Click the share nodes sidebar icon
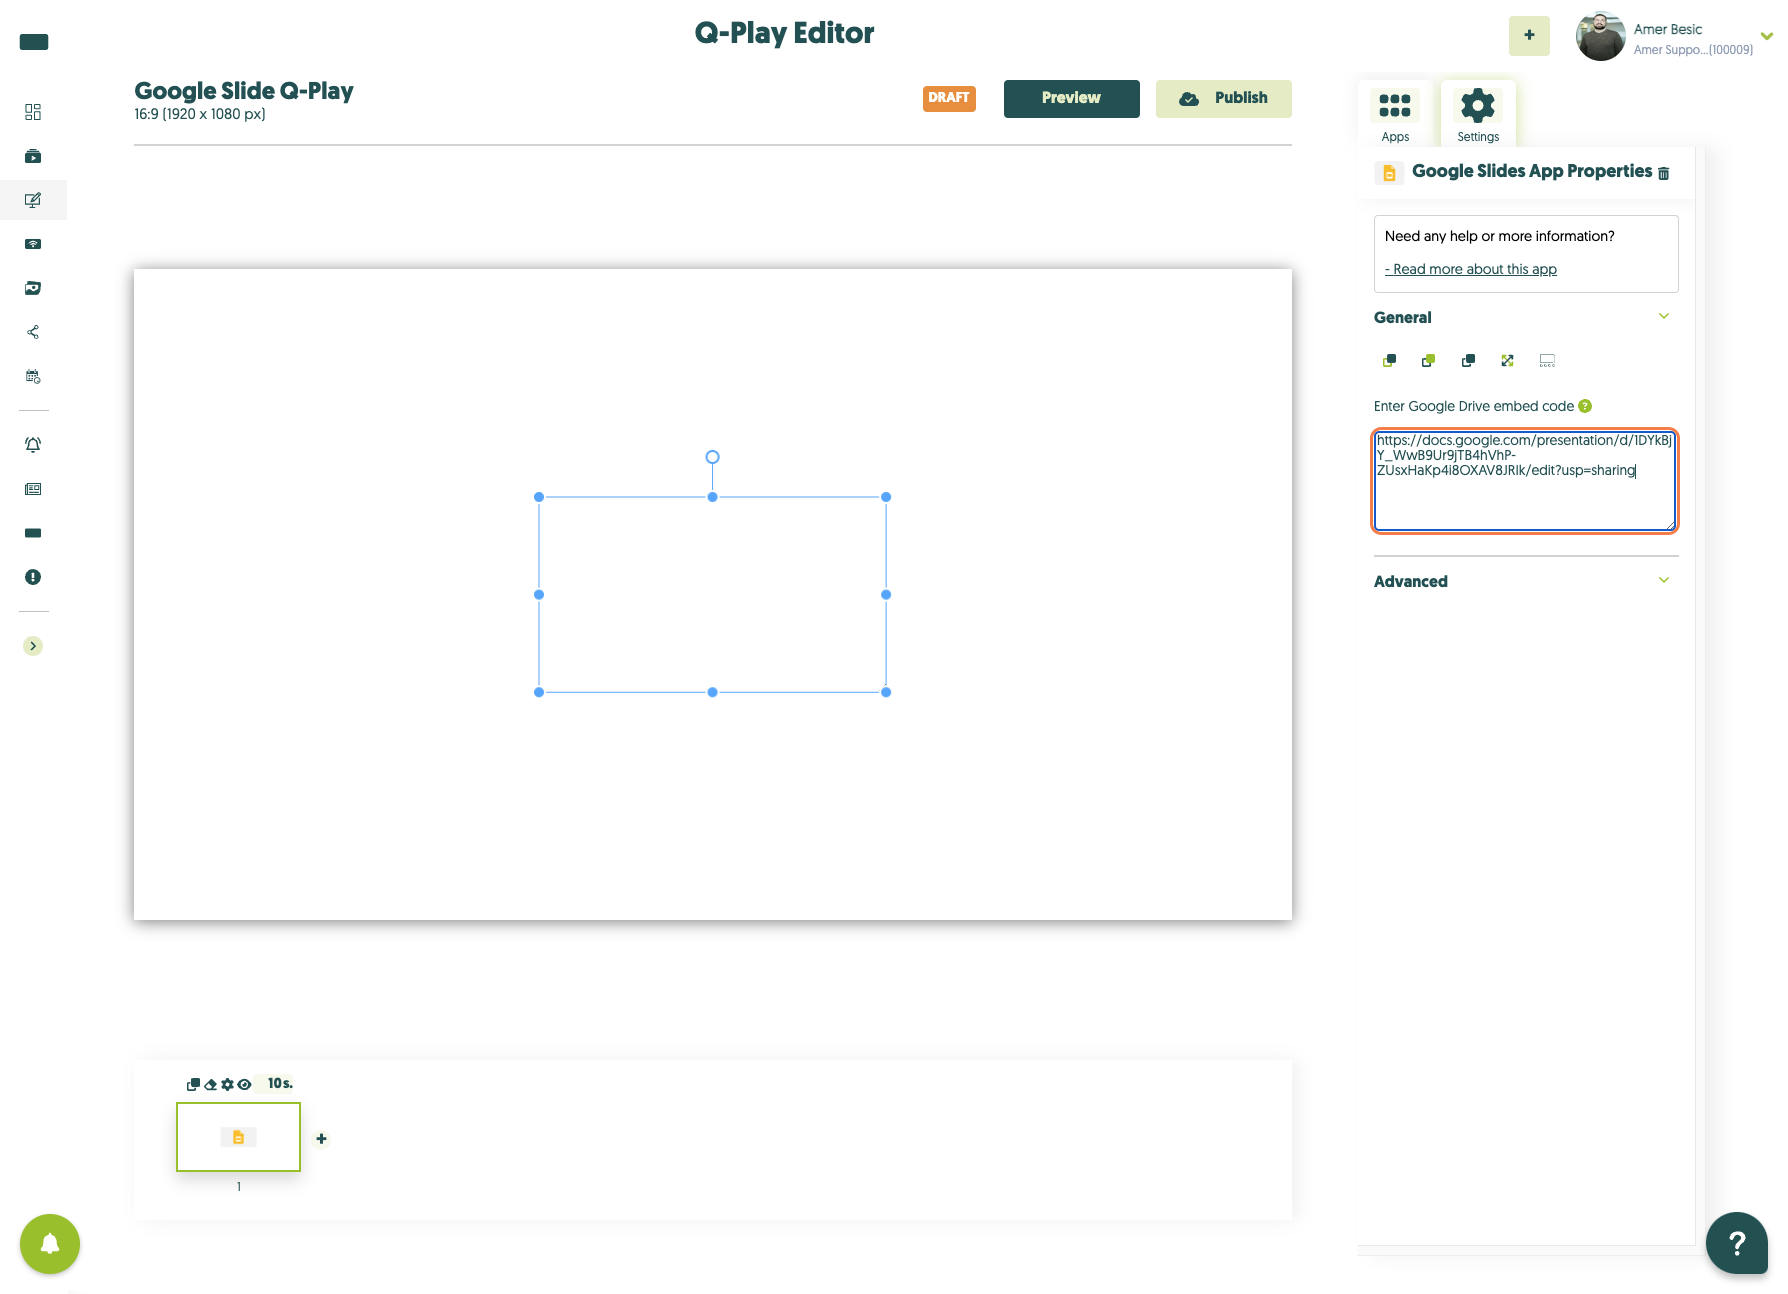This screenshot has height=1294, width=1788. [x=33, y=332]
